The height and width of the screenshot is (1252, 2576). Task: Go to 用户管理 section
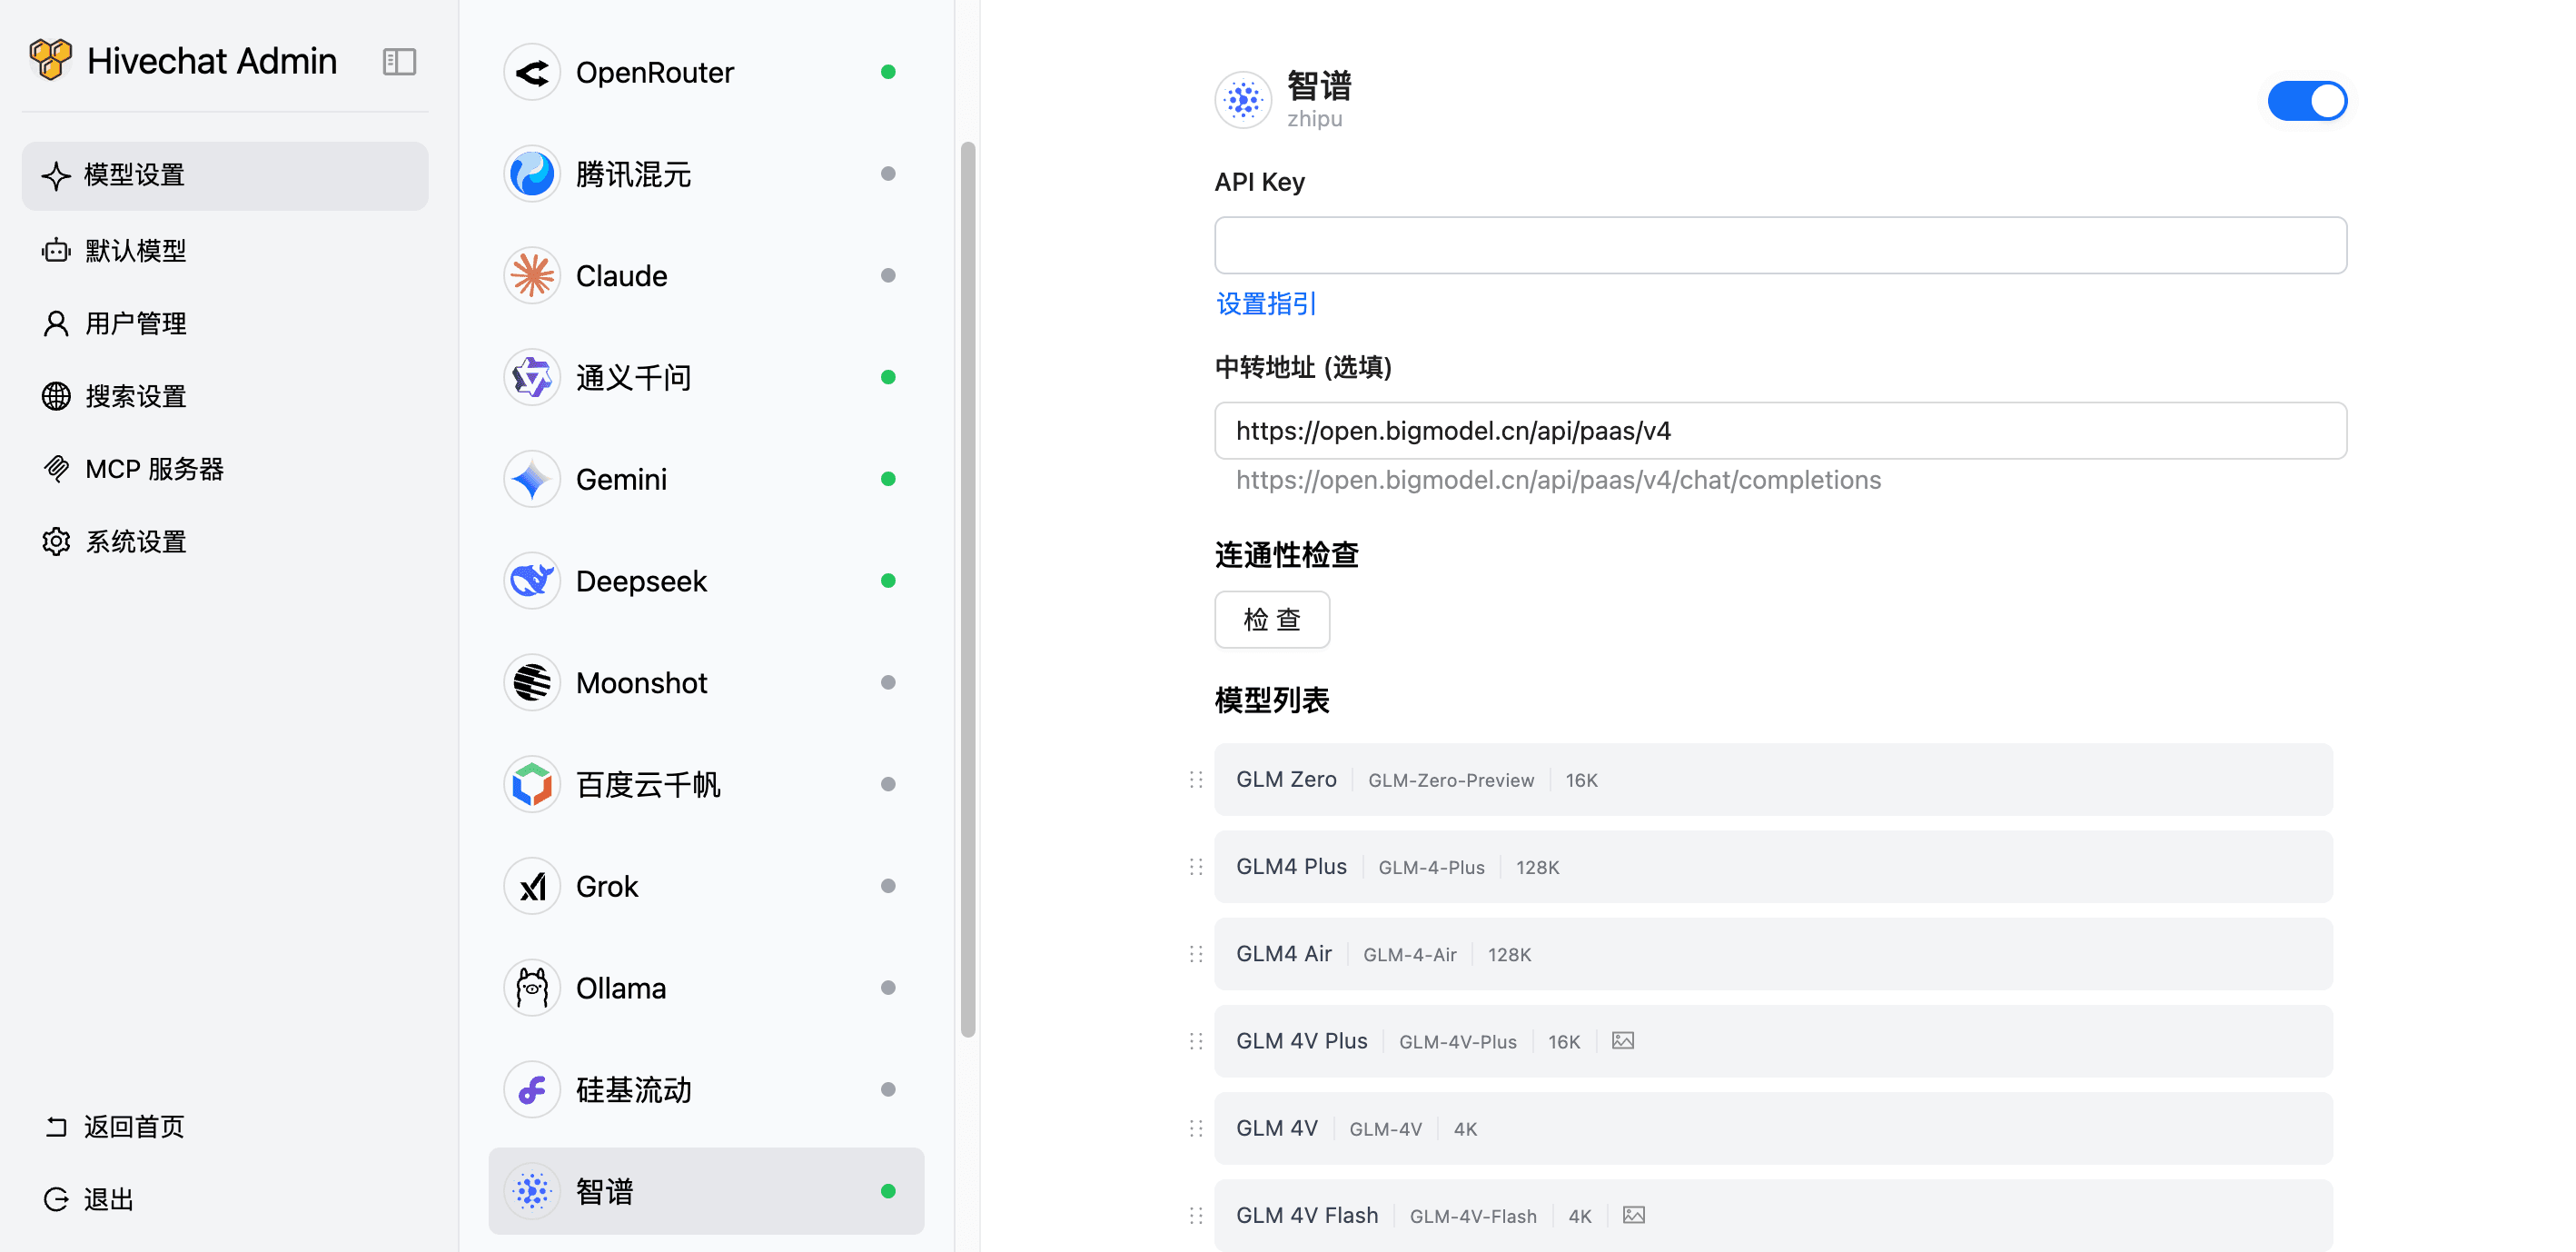[225, 323]
